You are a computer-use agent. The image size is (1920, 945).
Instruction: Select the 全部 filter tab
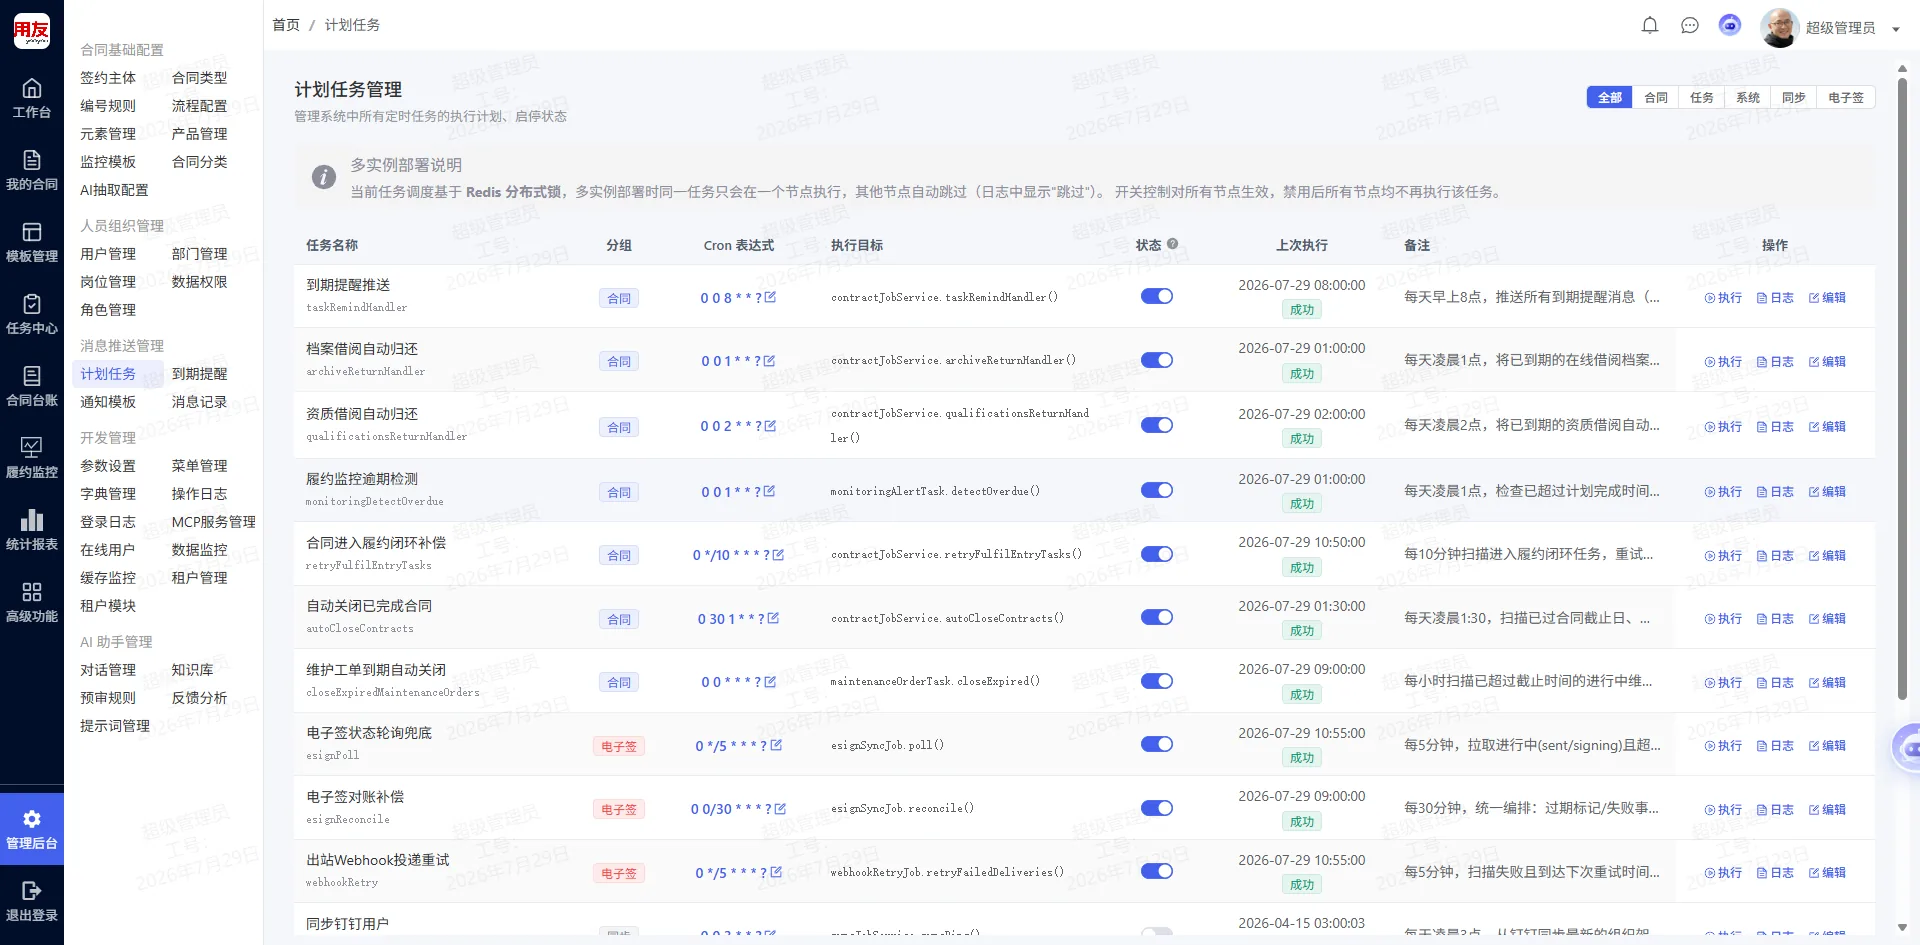point(1609,97)
